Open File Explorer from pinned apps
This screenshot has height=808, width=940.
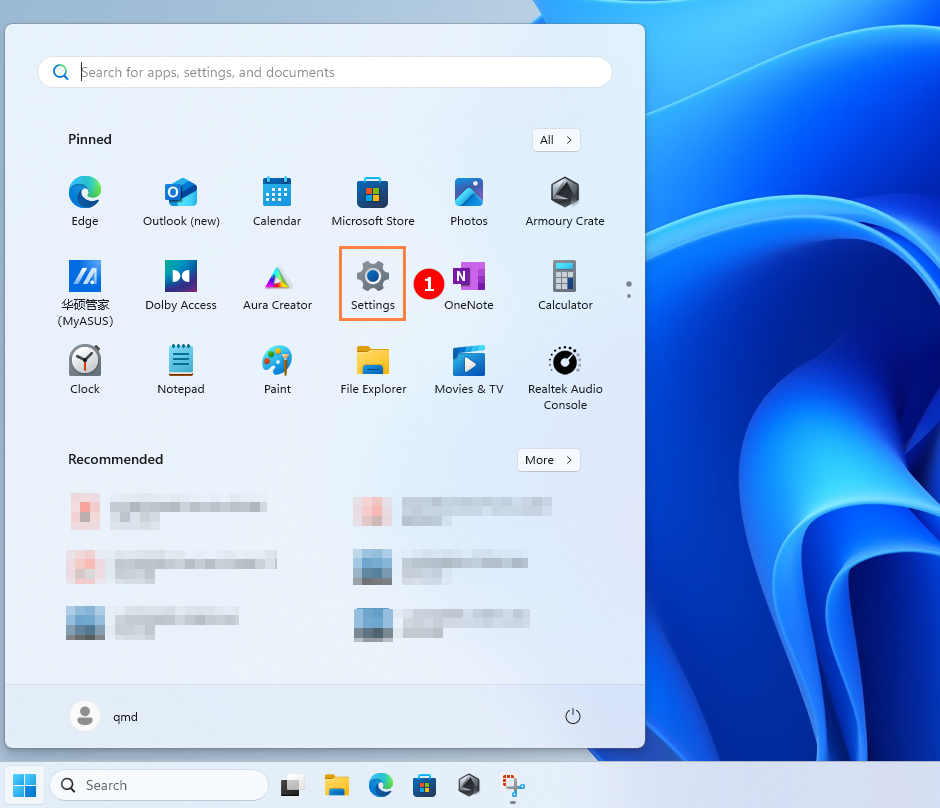pyautogui.click(x=373, y=370)
